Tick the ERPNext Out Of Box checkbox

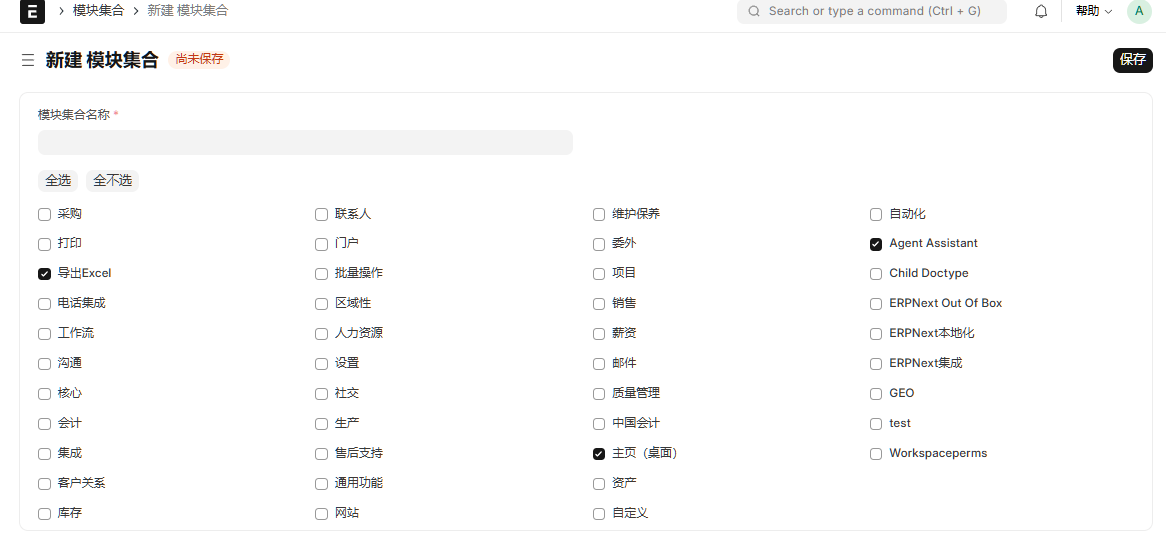pos(876,304)
